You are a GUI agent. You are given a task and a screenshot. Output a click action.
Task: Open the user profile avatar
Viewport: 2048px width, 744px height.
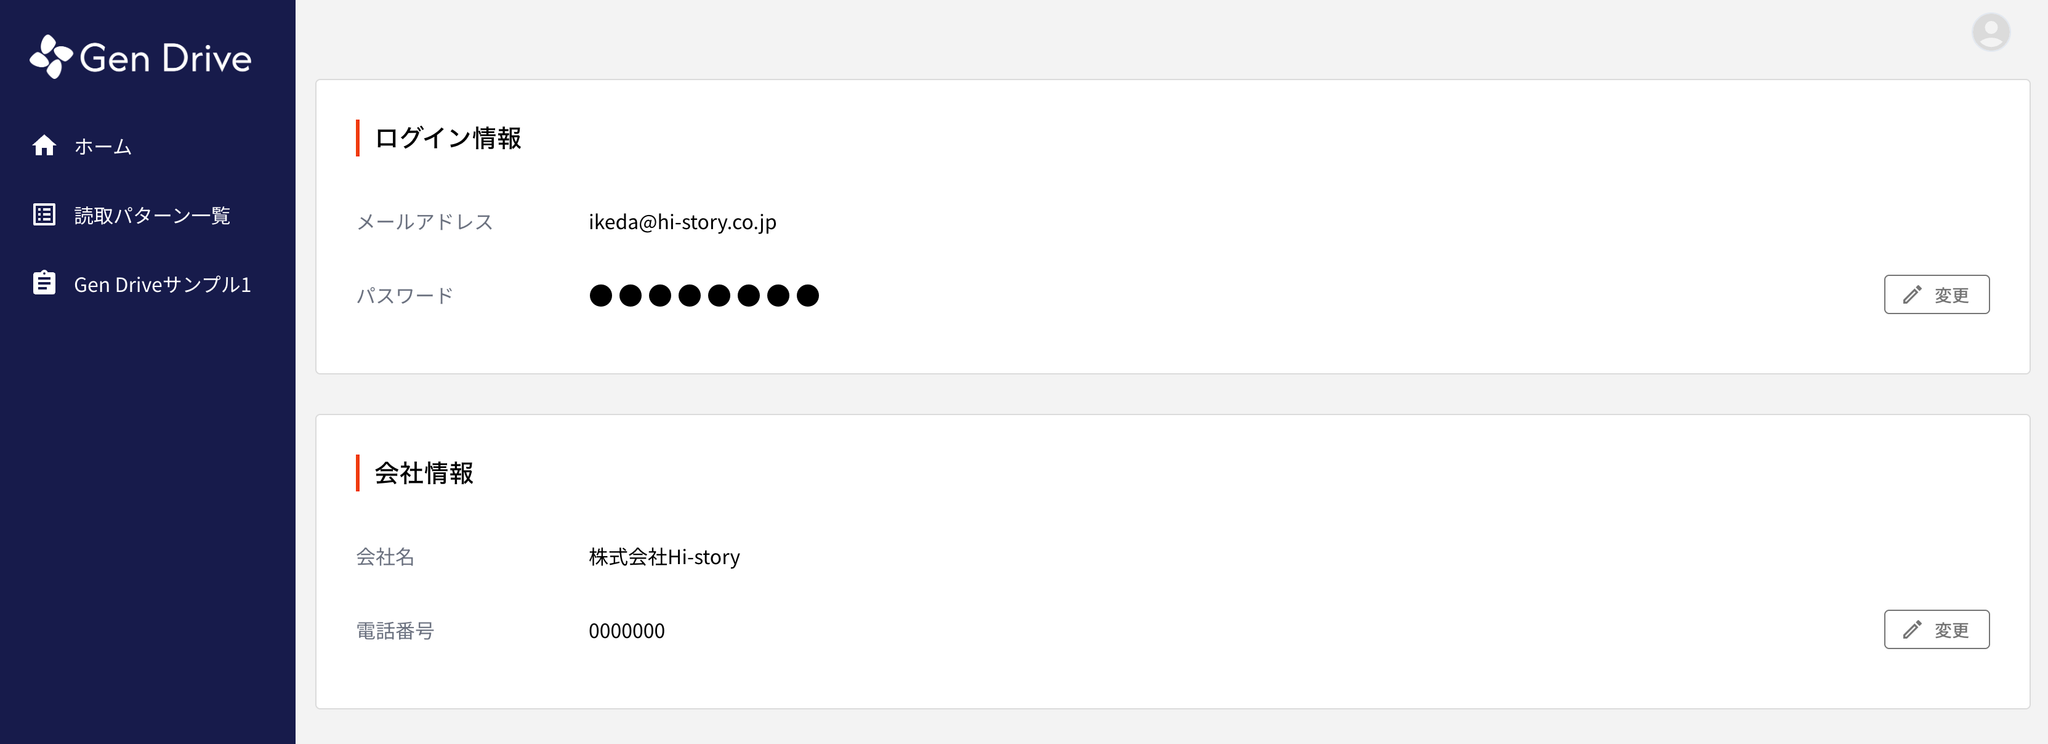1990,32
